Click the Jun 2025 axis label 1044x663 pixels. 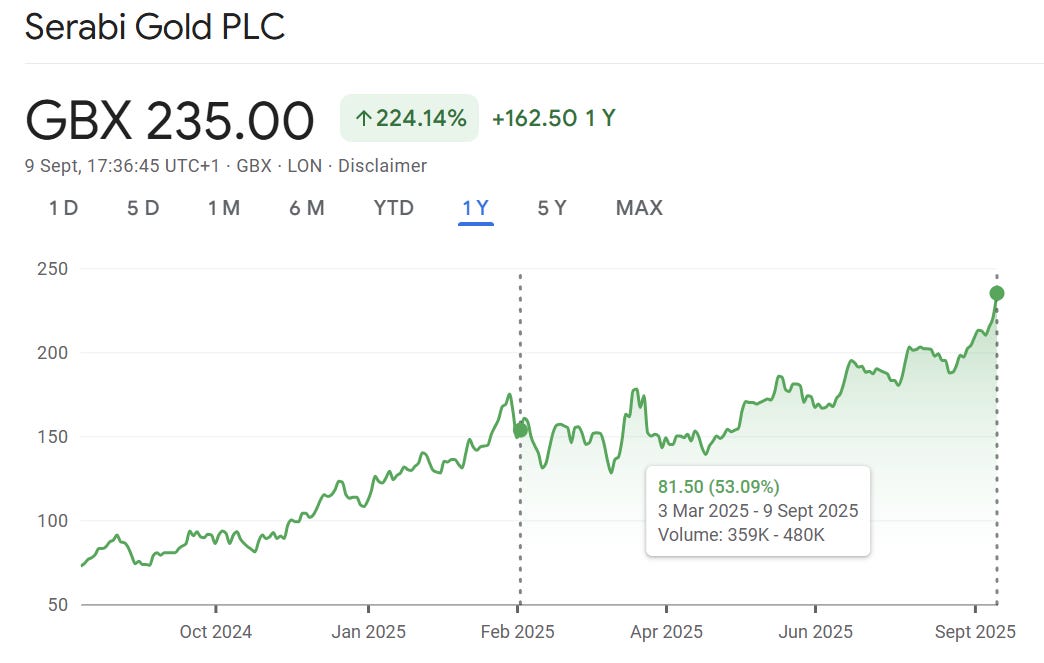pyautogui.click(x=816, y=632)
